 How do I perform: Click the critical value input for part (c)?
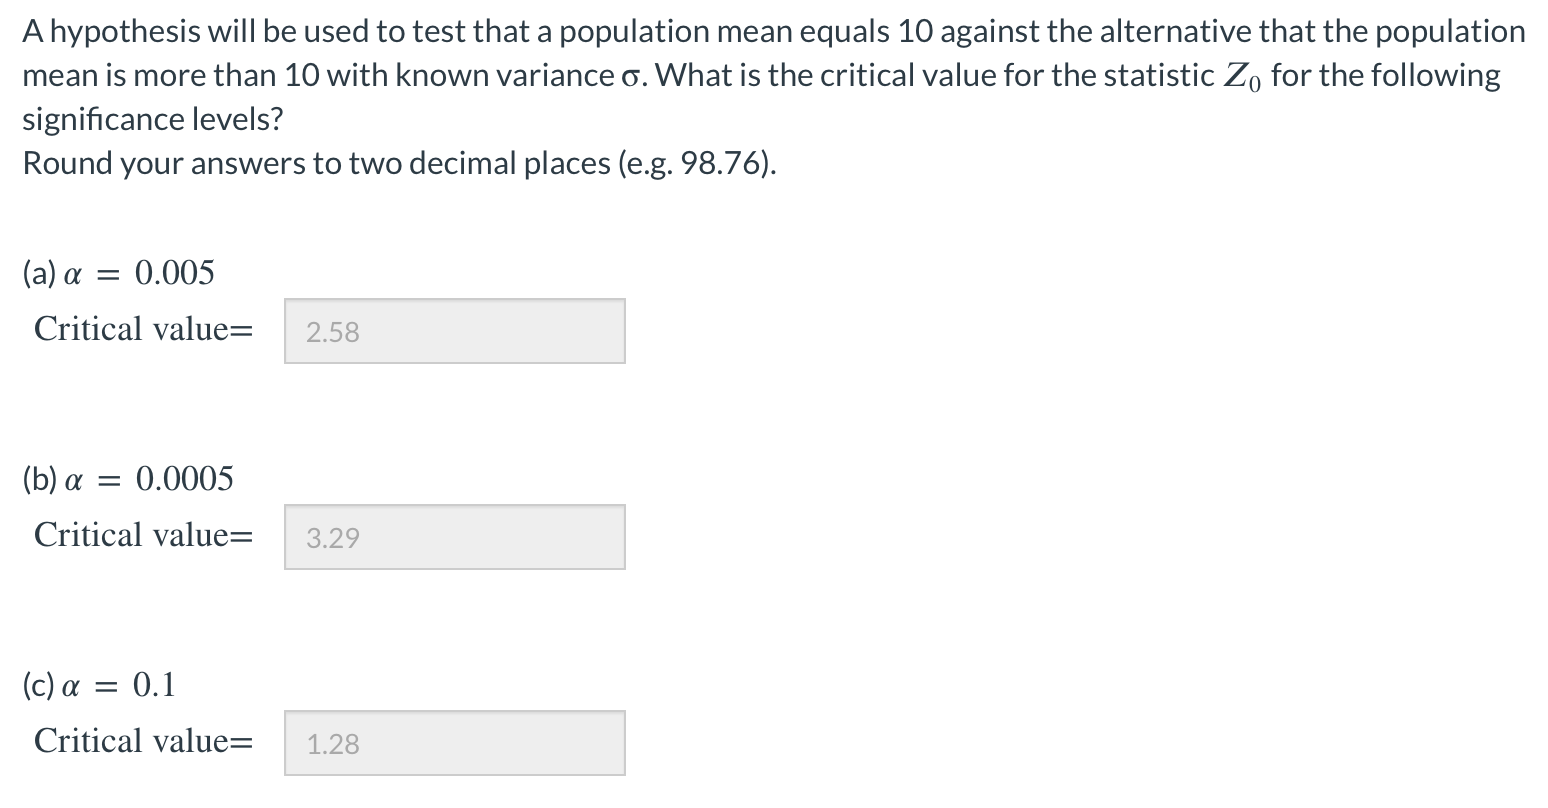click(454, 743)
